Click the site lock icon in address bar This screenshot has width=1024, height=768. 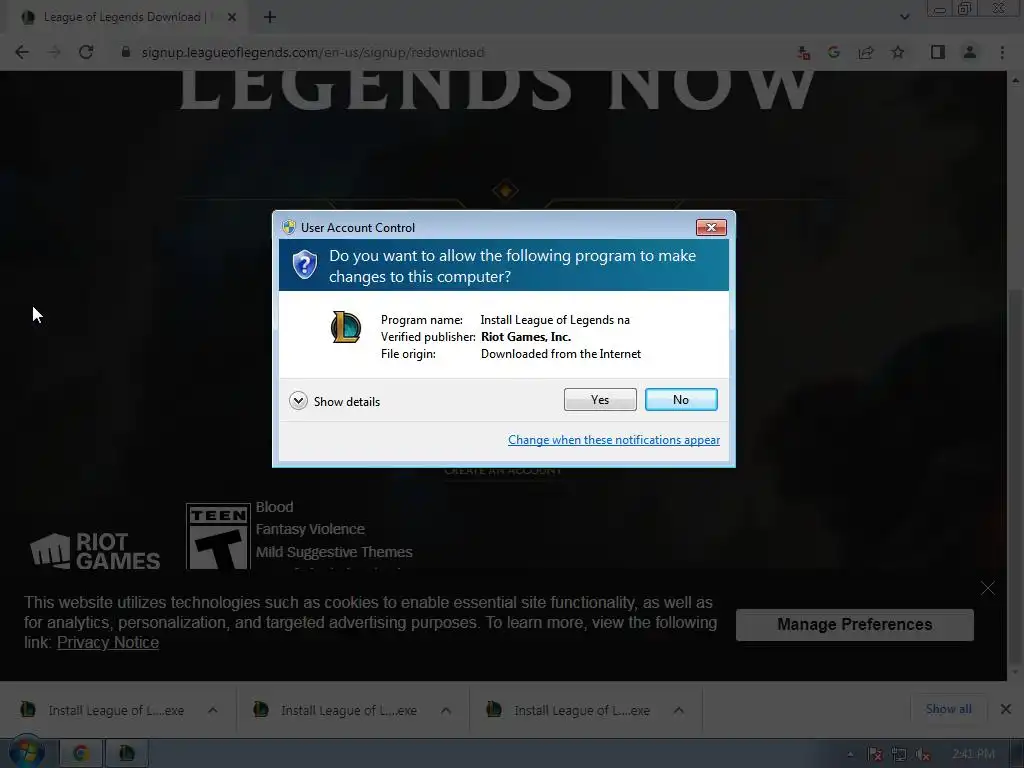125,52
